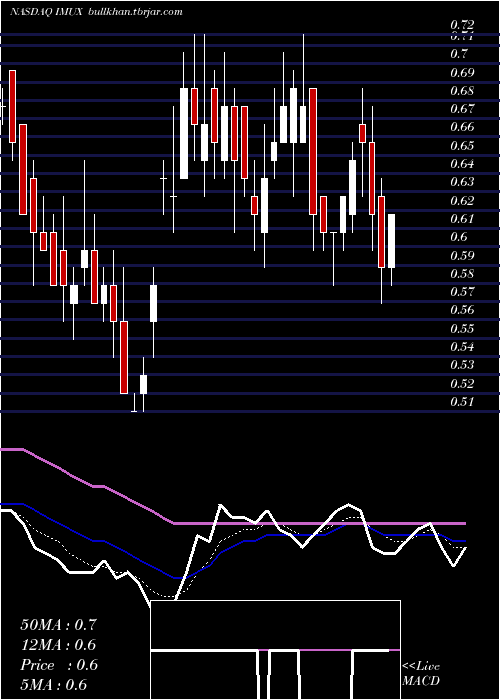Click the 0.63 price axis label
The height and width of the screenshot is (700, 500).
[462, 182]
